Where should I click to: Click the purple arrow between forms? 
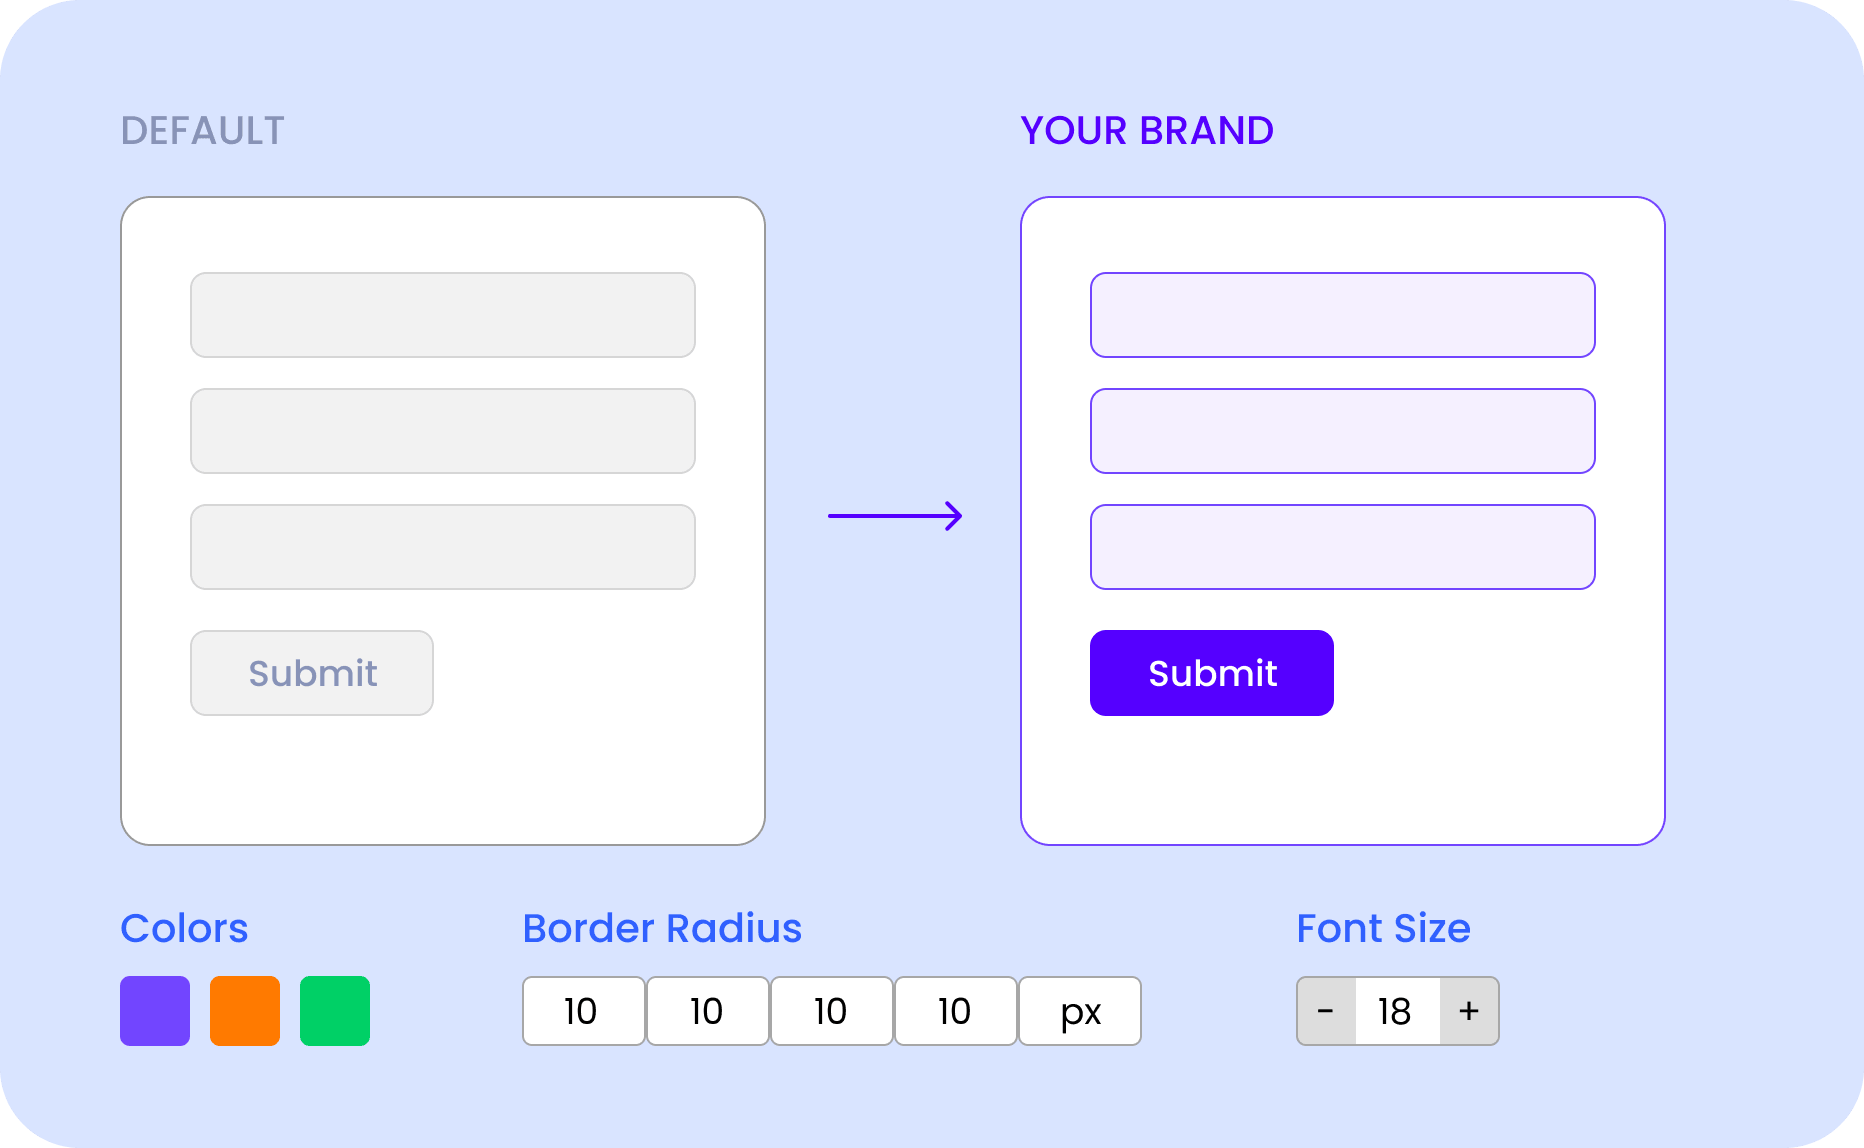click(x=895, y=516)
